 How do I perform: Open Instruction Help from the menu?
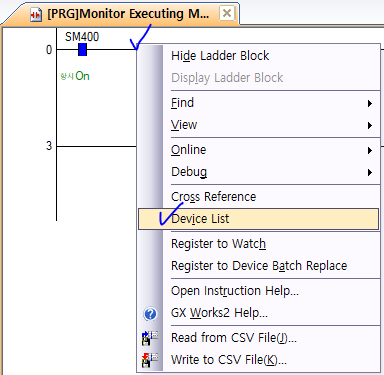click(x=259, y=291)
